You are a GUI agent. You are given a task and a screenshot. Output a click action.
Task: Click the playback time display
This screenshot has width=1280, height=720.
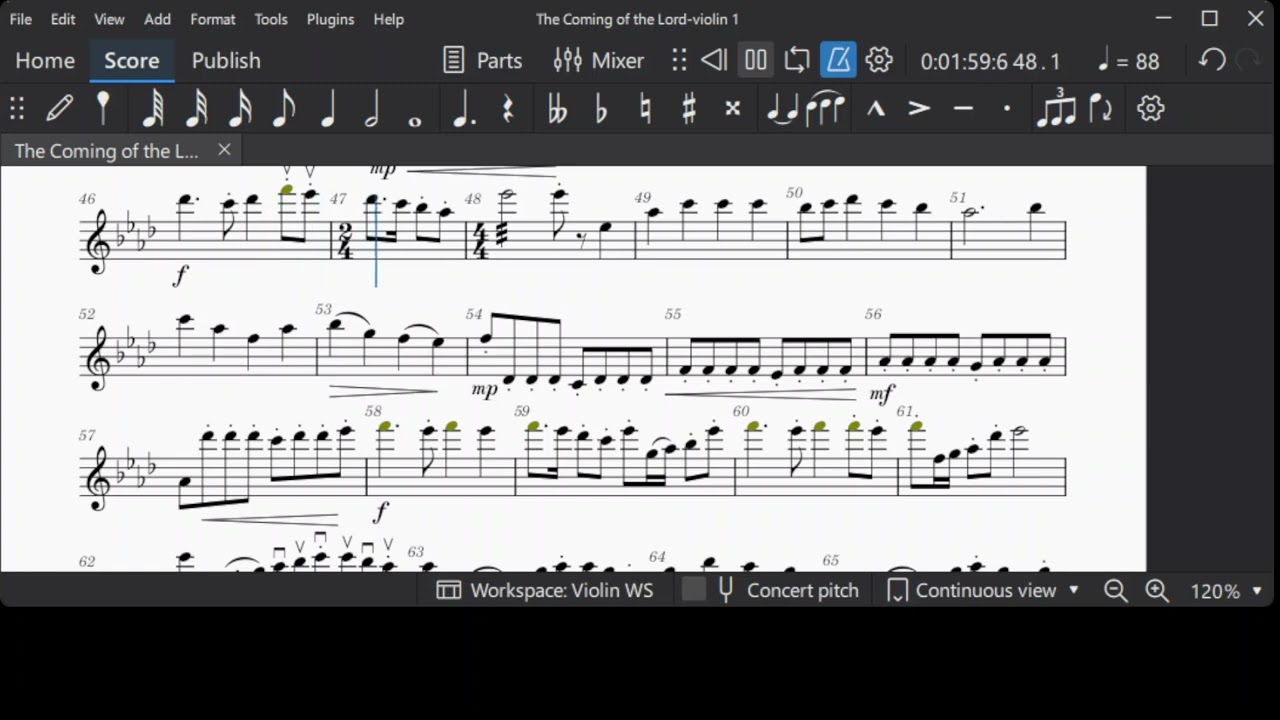pos(990,61)
